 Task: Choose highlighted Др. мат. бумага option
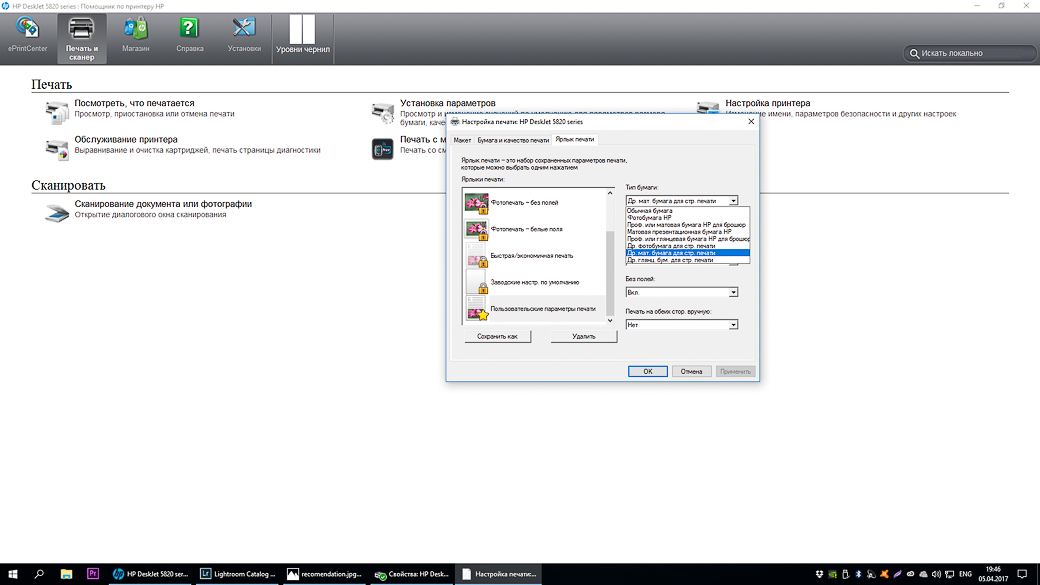click(x=688, y=253)
